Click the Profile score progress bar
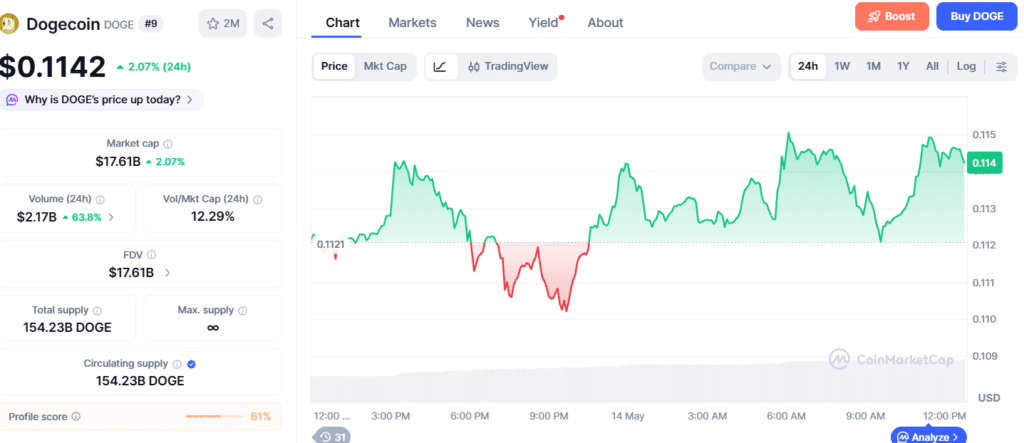This screenshot has height=443, width=1024. (x=213, y=416)
